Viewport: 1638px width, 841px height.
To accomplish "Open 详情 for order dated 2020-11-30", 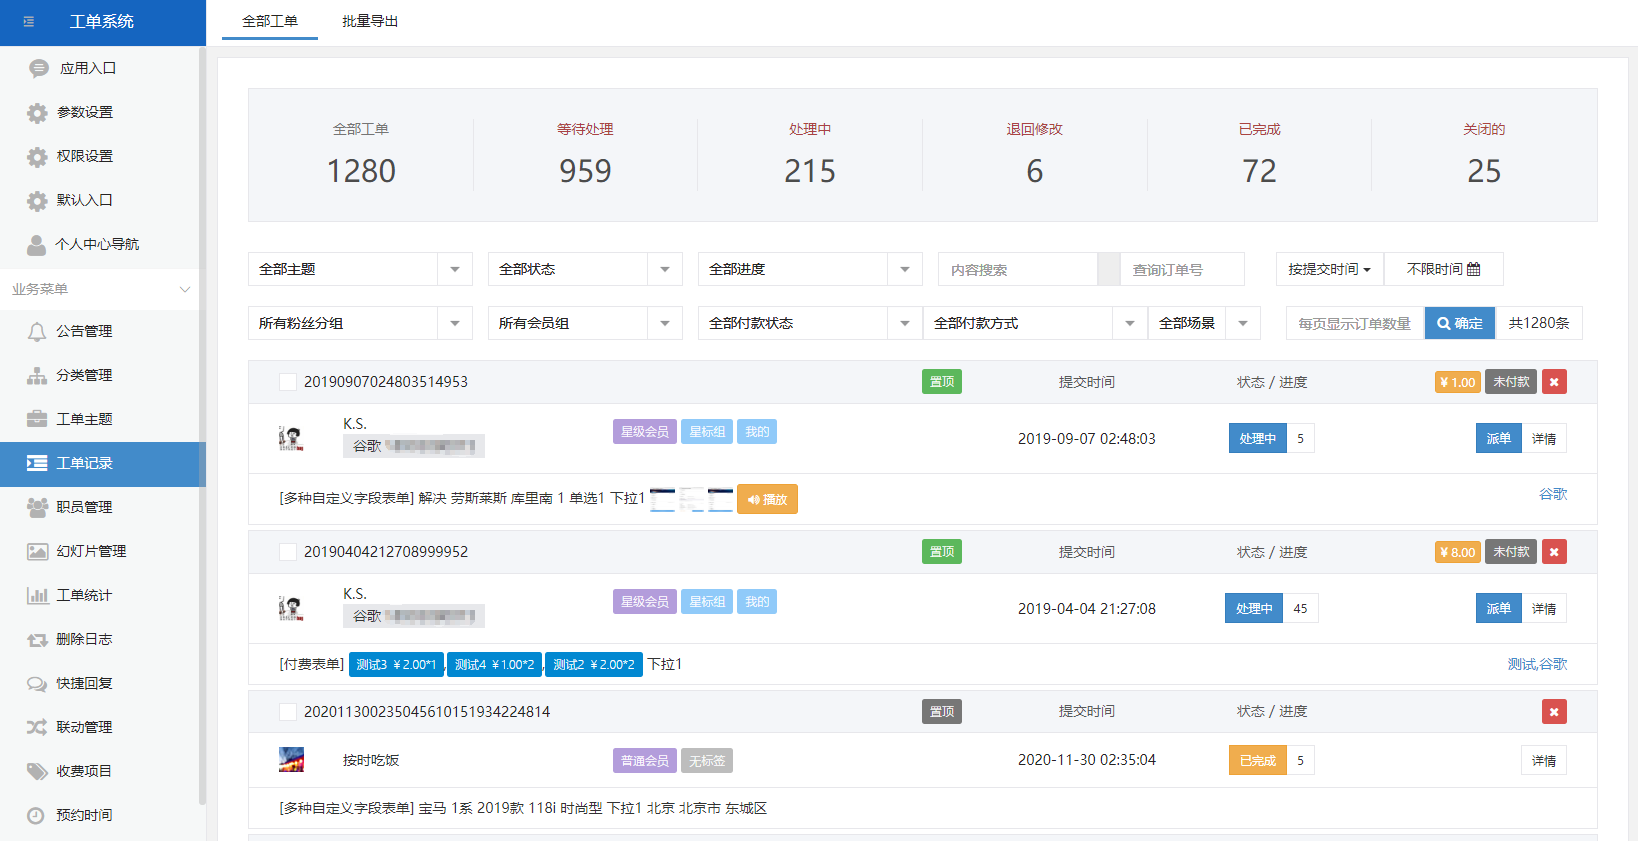I will click(x=1544, y=760).
